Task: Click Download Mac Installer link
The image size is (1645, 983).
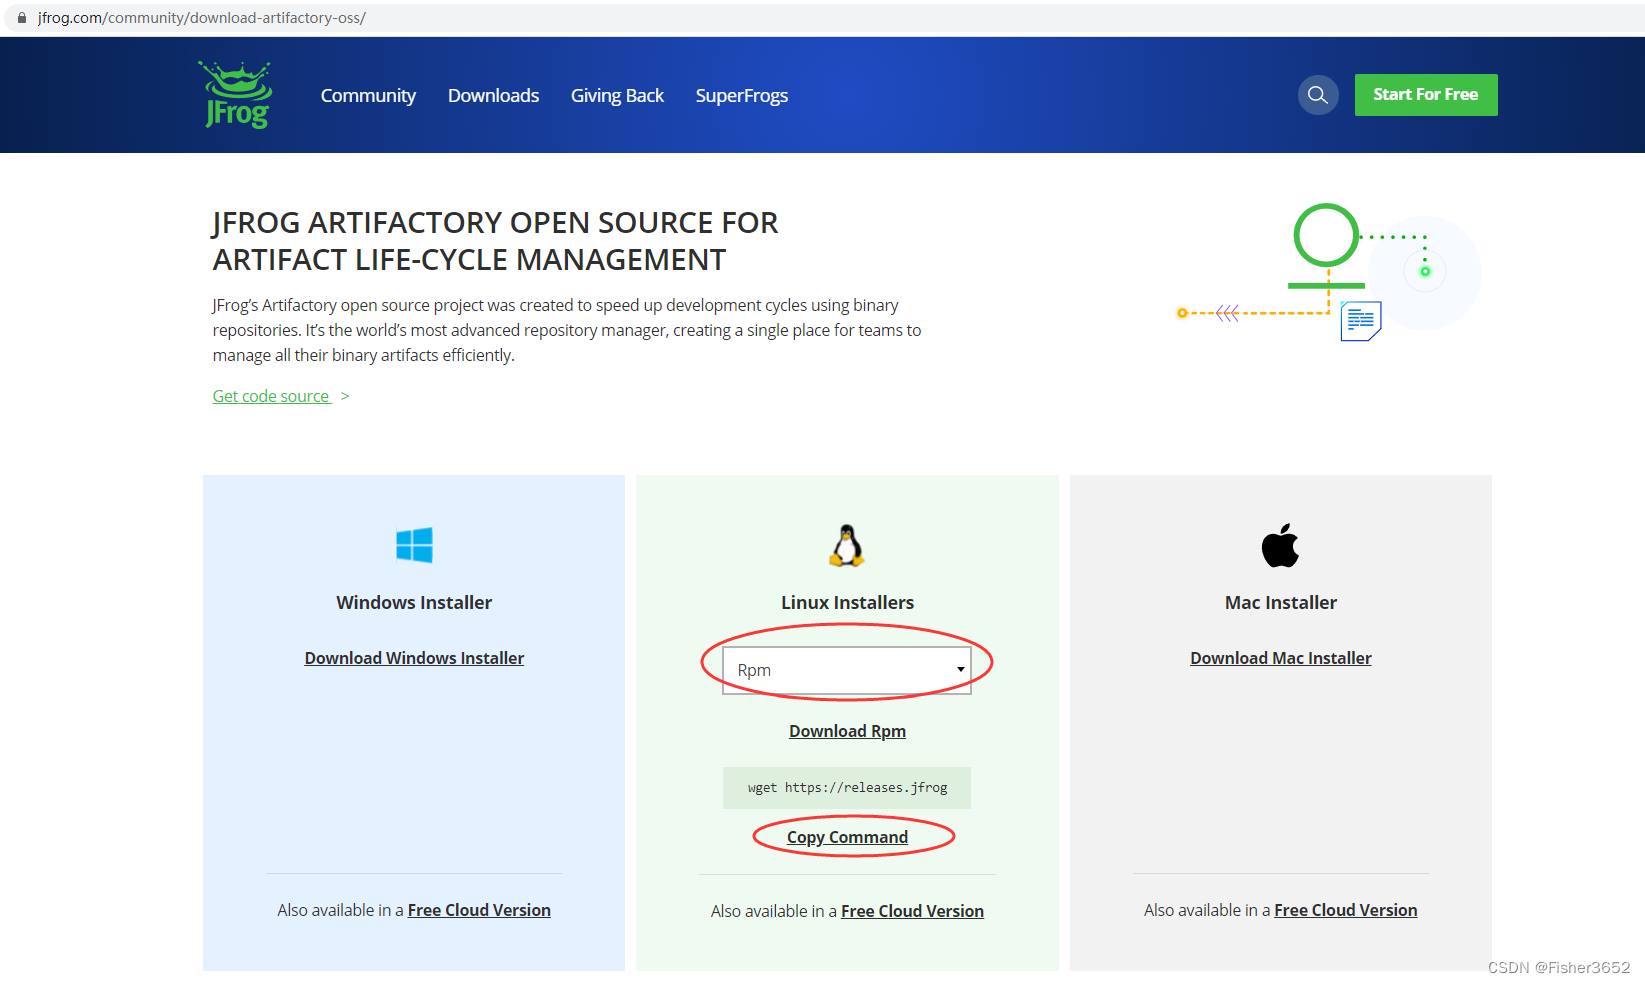Action: 1281,658
